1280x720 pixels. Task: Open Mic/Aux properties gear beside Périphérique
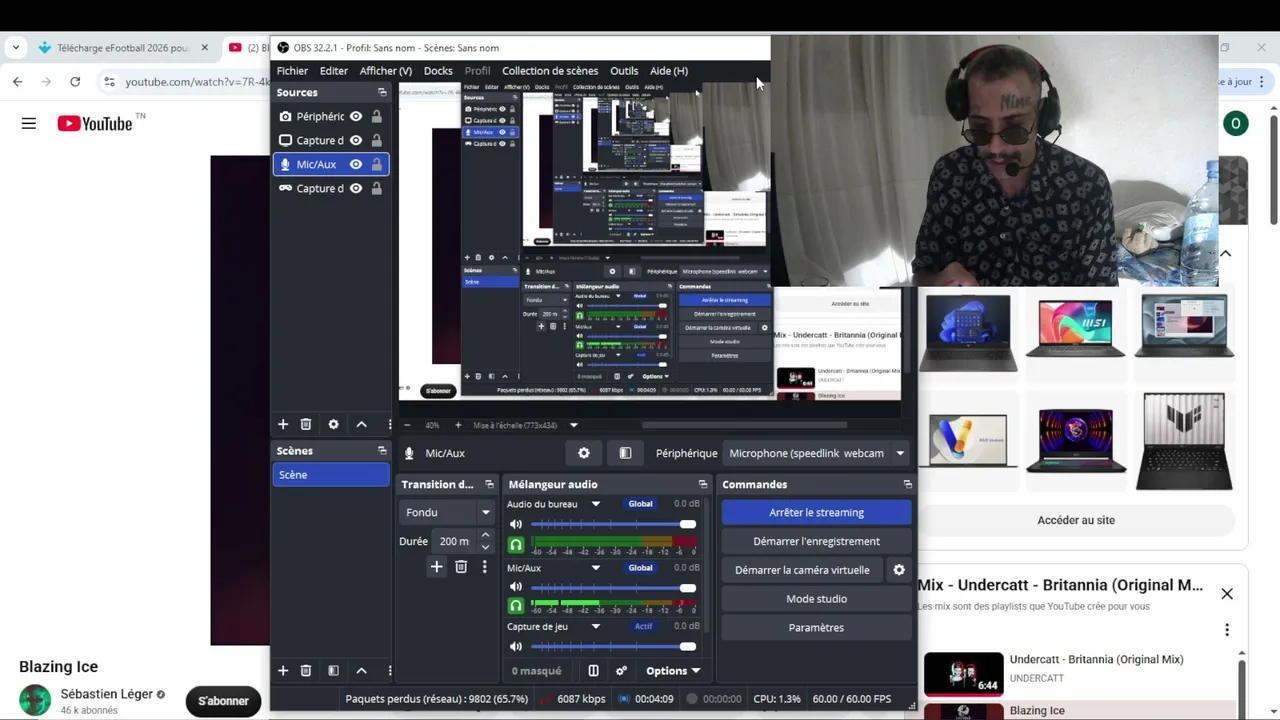(x=584, y=453)
